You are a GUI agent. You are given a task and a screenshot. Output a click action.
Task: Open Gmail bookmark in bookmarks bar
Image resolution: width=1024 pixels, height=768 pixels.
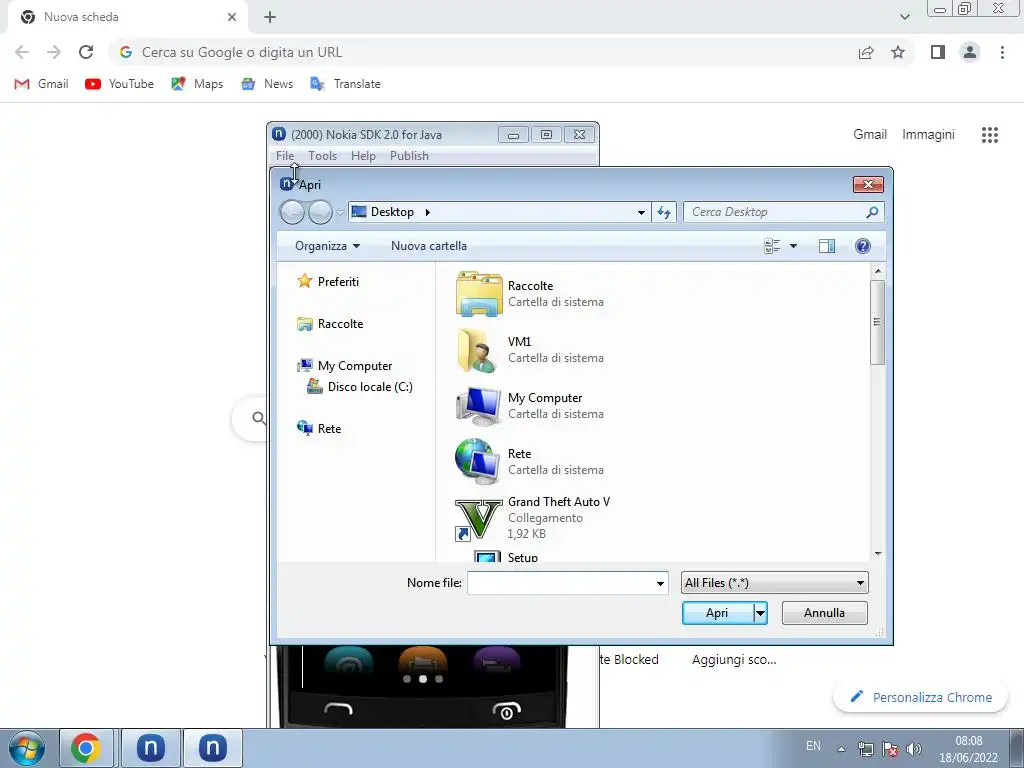pos(41,84)
